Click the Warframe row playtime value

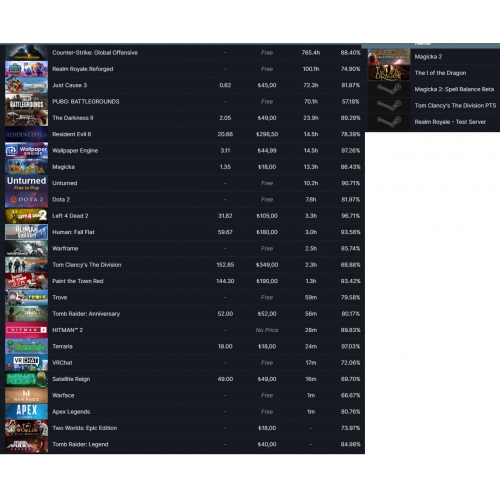(311, 249)
